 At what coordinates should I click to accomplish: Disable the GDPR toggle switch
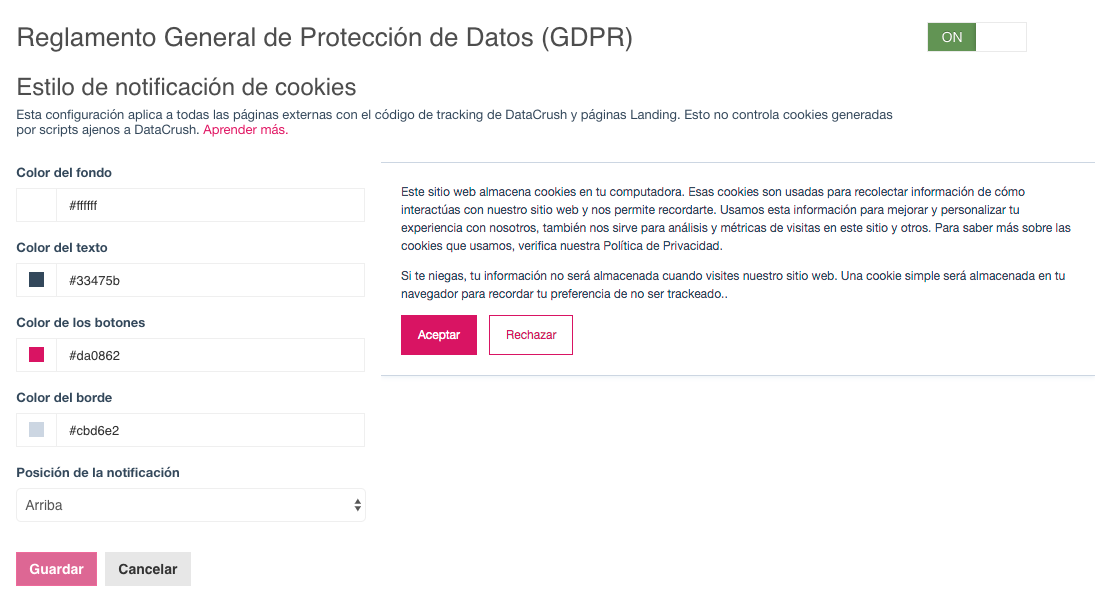(1002, 37)
